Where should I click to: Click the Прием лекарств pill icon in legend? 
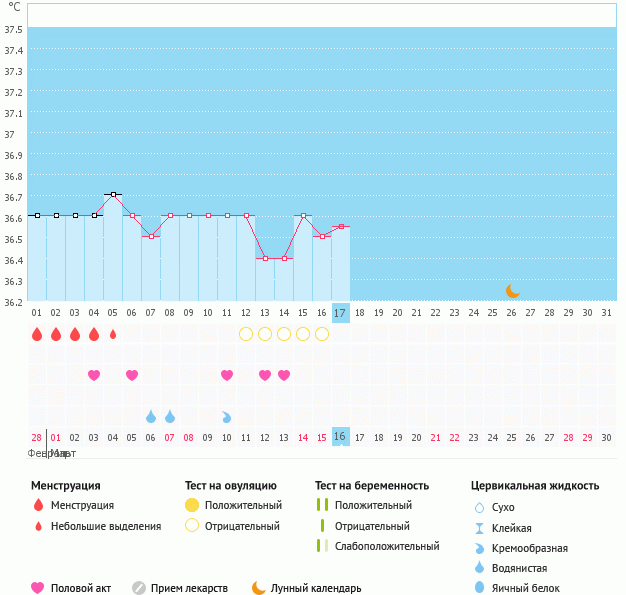click(x=139, y=588)
